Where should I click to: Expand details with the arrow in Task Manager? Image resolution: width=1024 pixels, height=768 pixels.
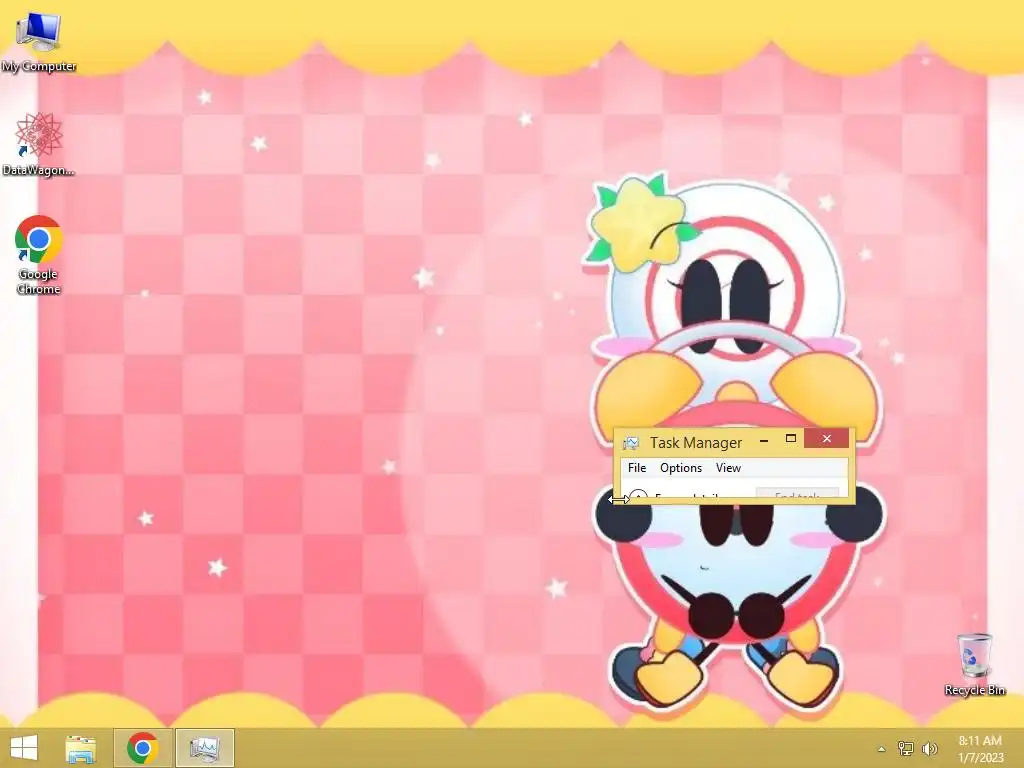[x=639, y=496]
